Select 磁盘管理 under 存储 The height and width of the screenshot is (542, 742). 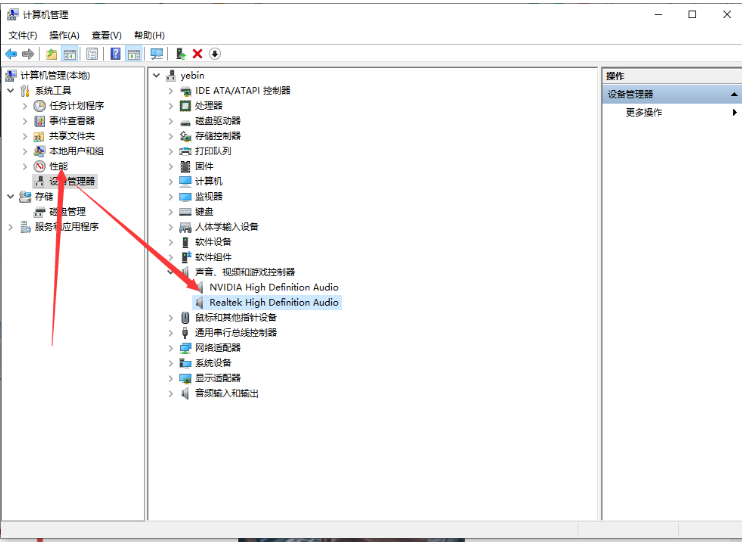[x=67, y=212]
